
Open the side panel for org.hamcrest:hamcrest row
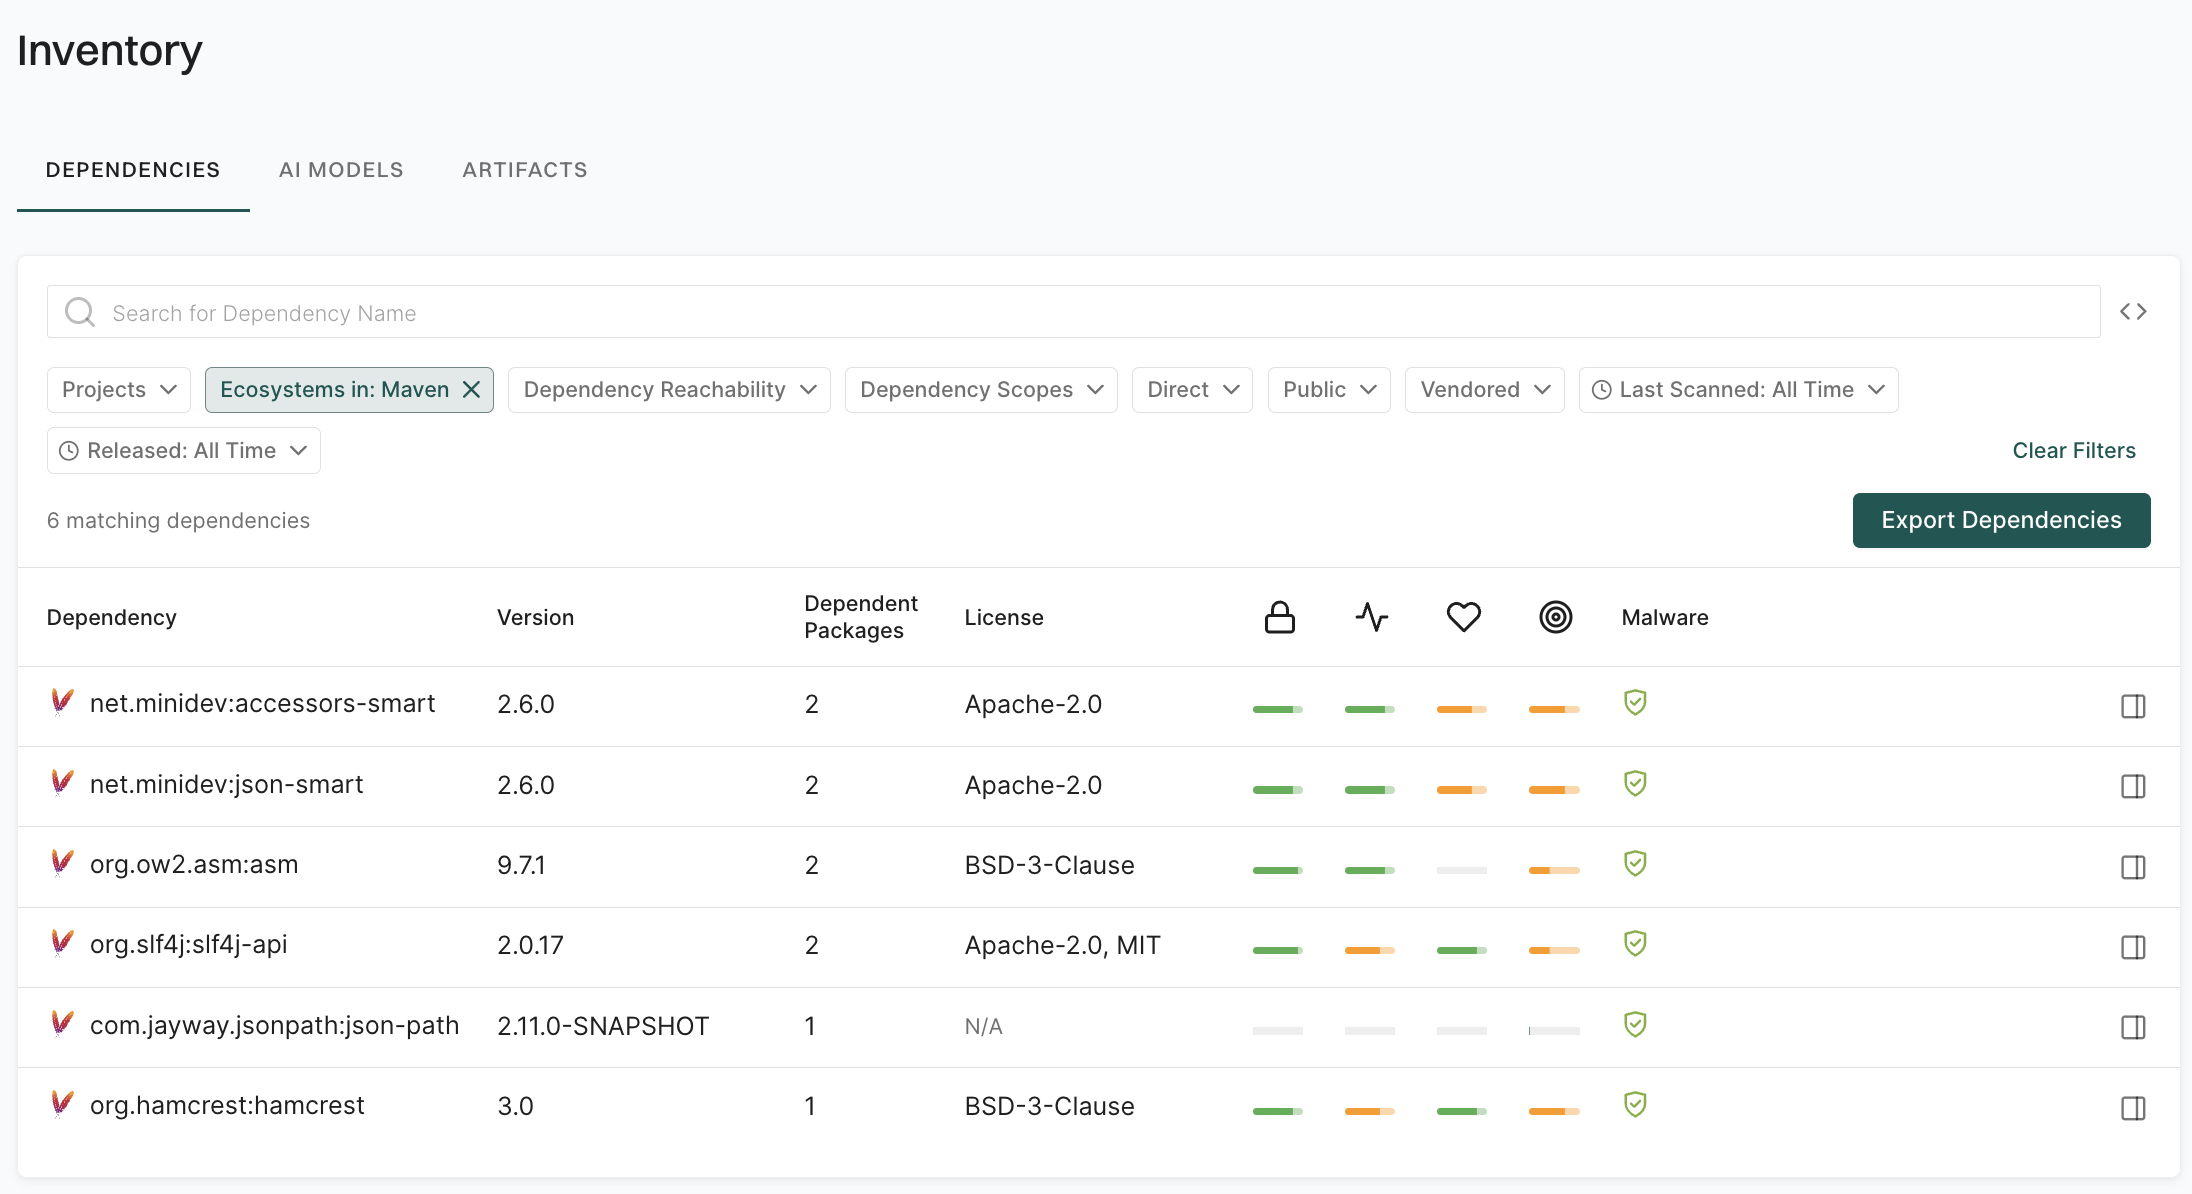point(2134,1108)
